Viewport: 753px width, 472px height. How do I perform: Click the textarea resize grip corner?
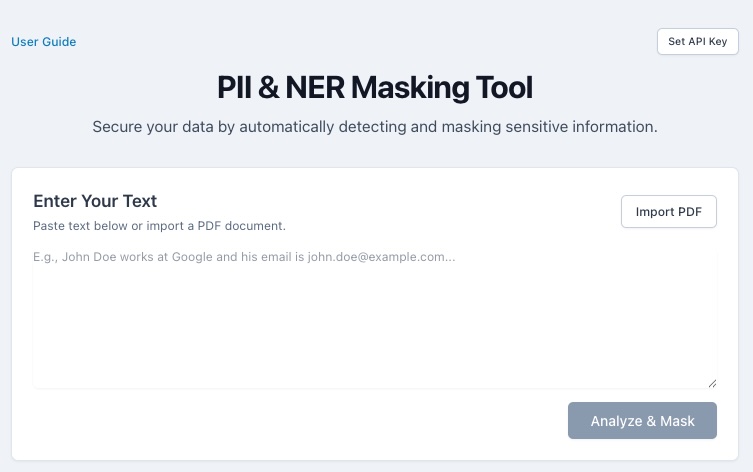click(x=713, y=383)
